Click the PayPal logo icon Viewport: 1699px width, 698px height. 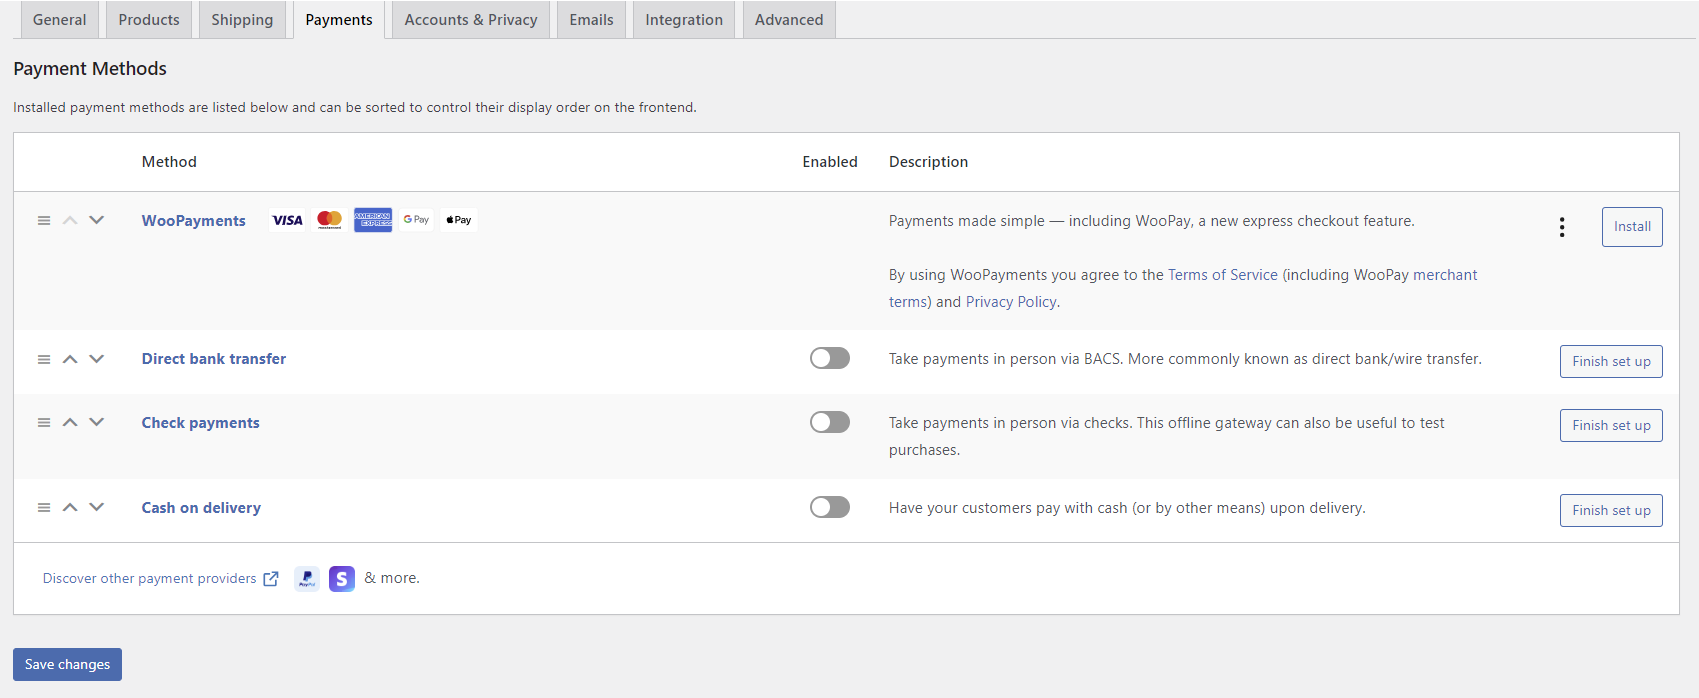coord(307,579)
